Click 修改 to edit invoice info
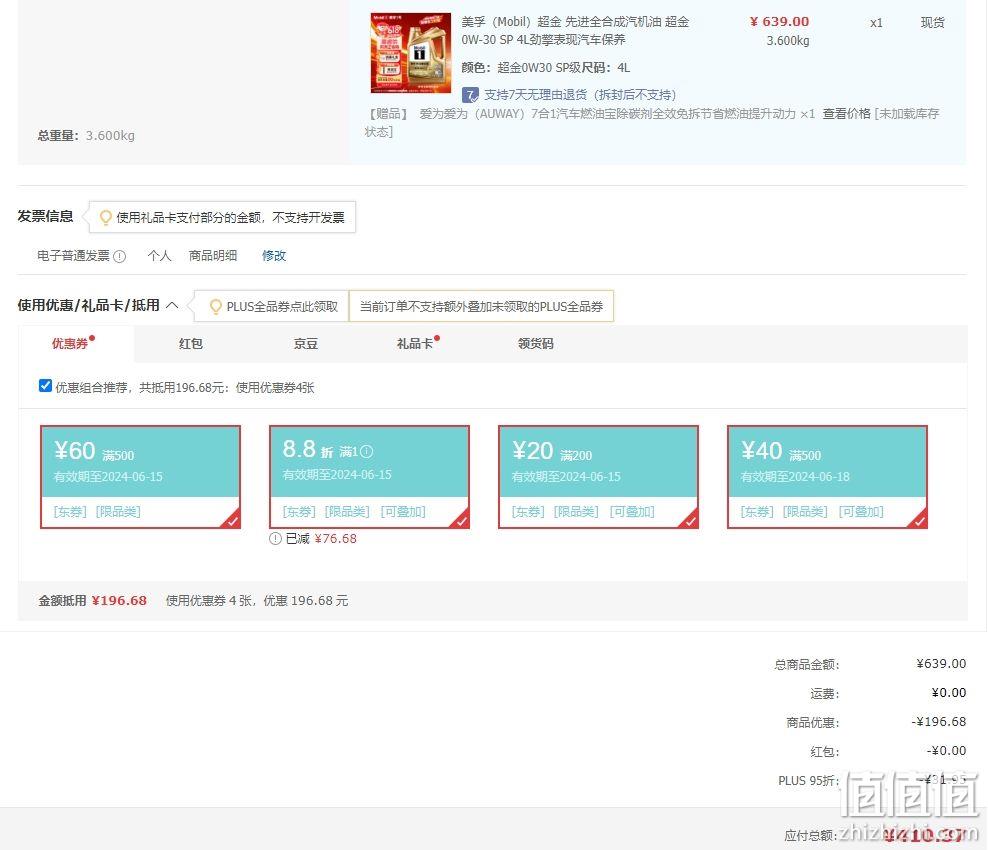The image size is (988, 850). click(x=274, y=256)
